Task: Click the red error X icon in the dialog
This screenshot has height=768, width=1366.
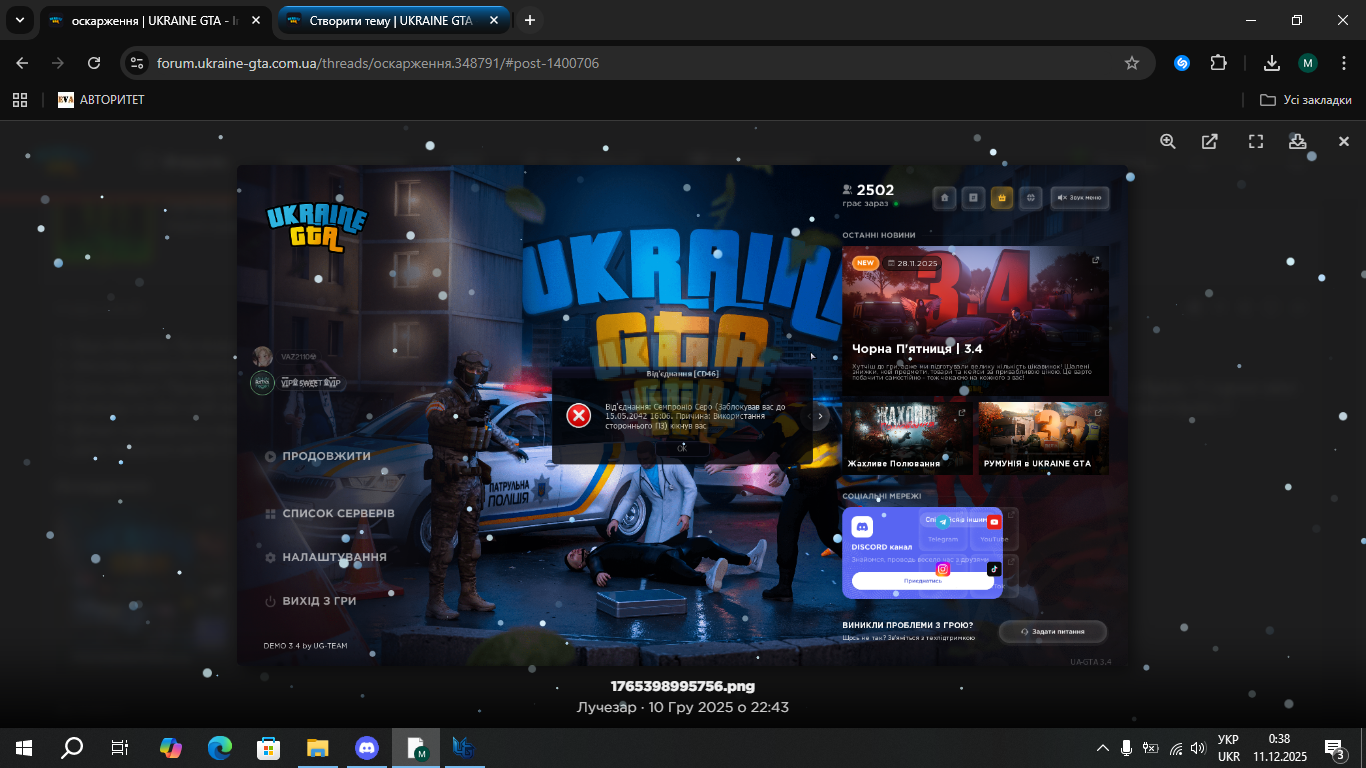Action: click(578, 415)
